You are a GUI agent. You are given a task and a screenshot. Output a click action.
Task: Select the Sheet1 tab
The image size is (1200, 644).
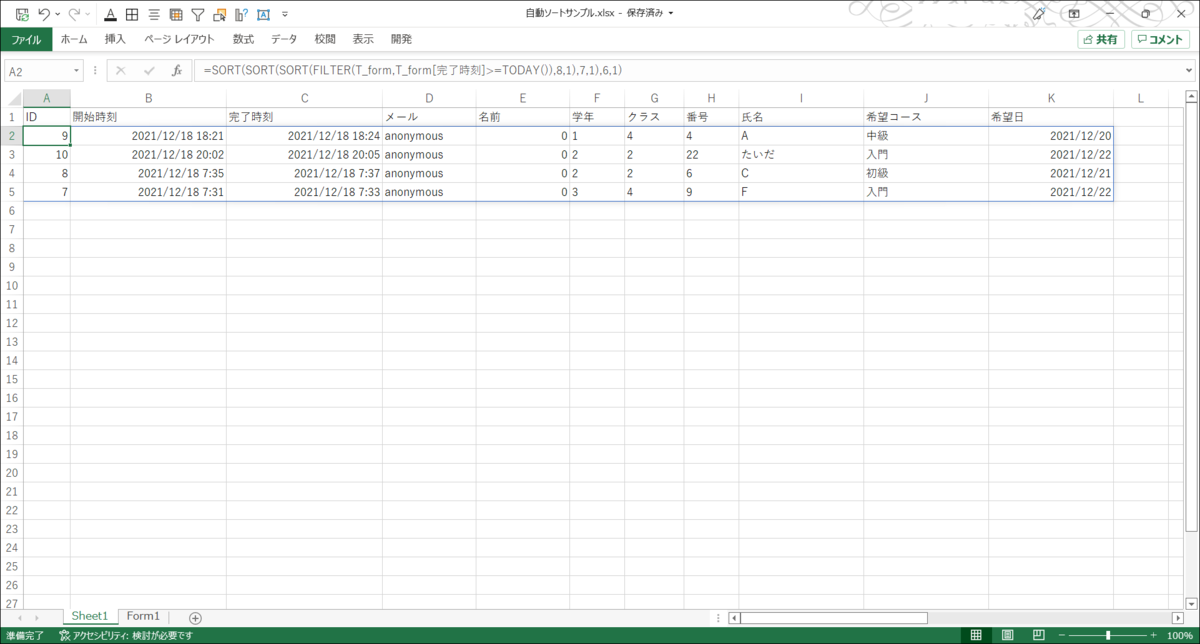click(x=89, y=617)
